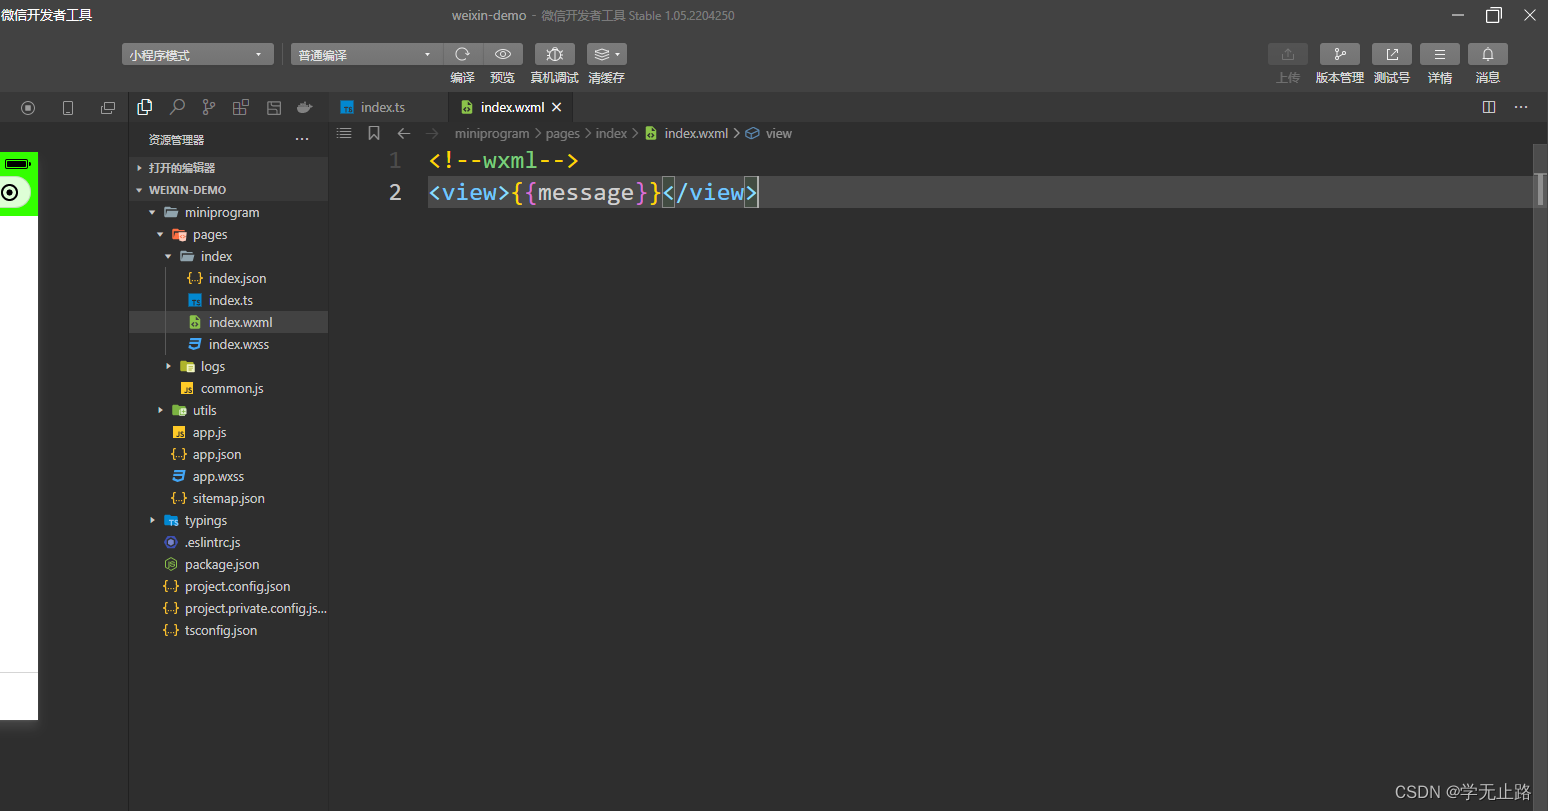This screenshot has height=811, width=1548.
Task: Split the editor with the split icon
Action: (x=1489, y=107)
